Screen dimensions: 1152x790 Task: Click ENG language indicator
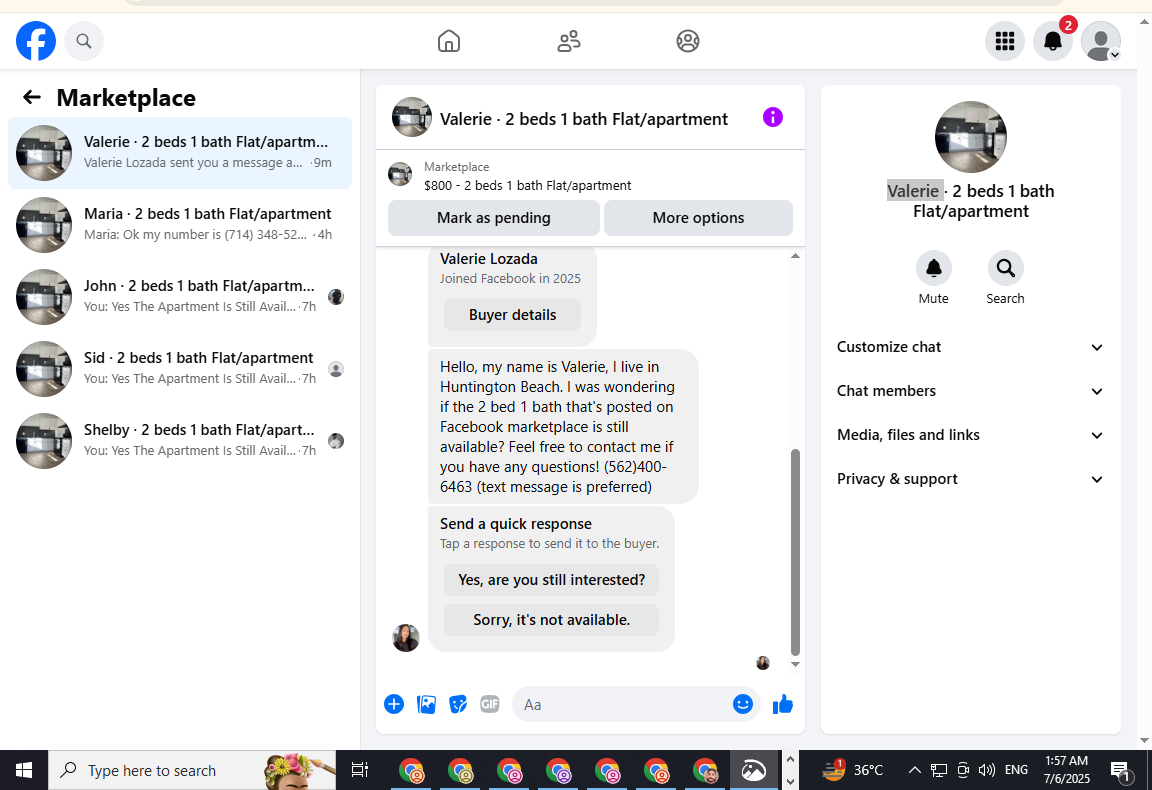1016,770
